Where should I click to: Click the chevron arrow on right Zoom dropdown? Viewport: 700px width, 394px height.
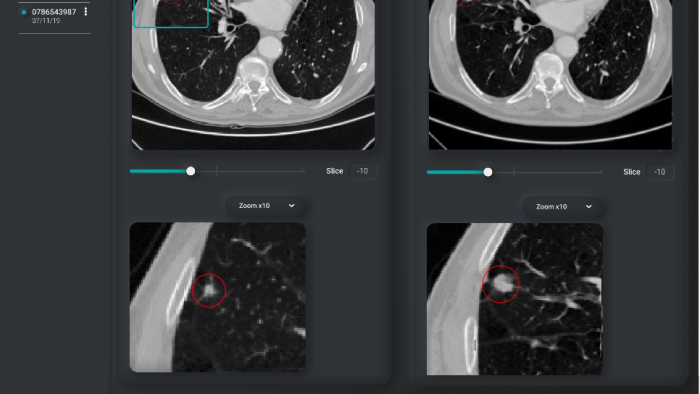[588, 207]
